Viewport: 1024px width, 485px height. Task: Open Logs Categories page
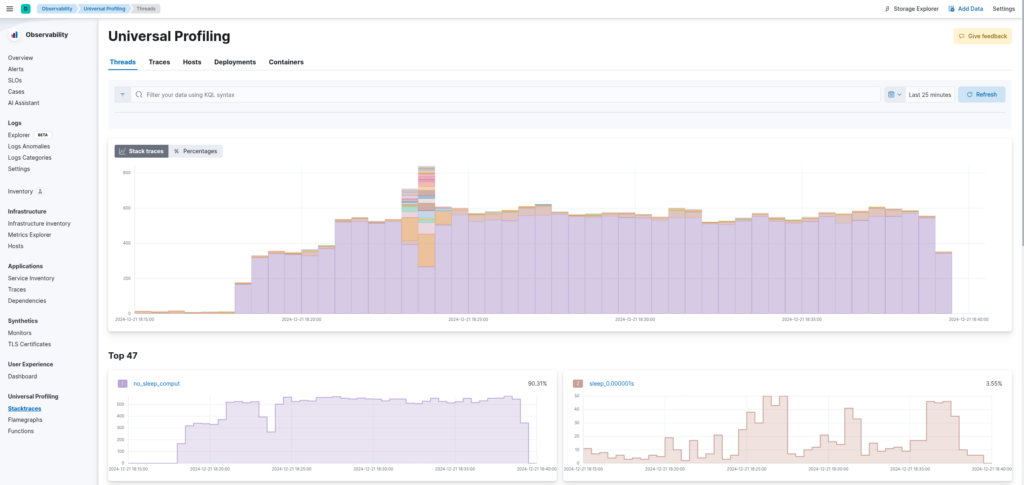tap(29, 157)
